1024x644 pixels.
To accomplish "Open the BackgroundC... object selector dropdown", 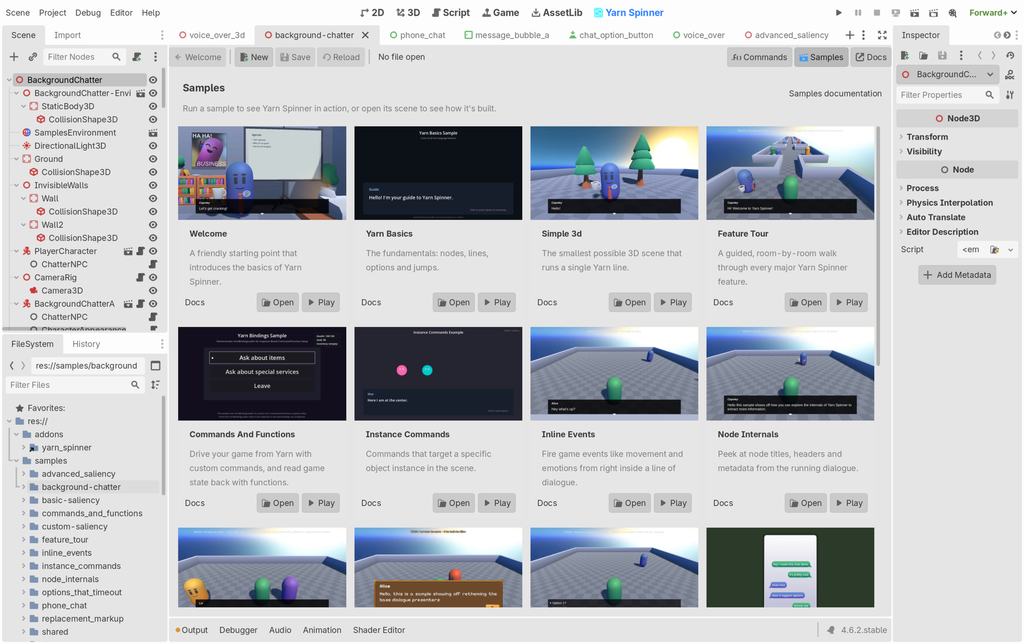I will click(x=948, y=74).
